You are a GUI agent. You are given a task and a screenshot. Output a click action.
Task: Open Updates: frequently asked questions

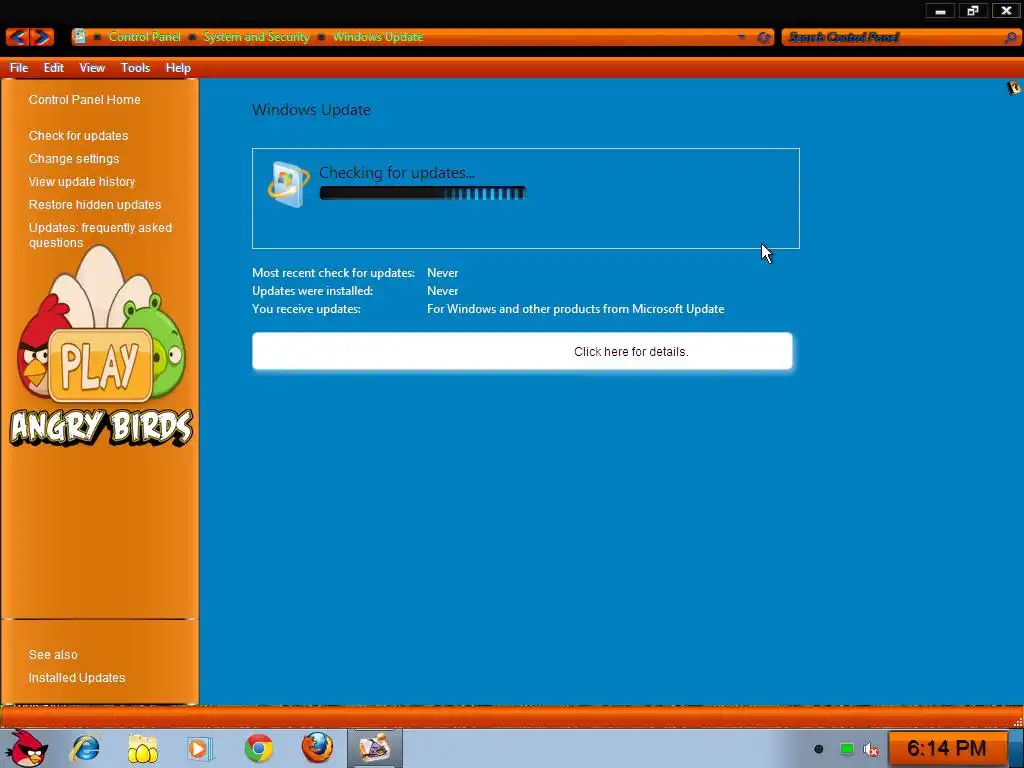coord(100,234)
